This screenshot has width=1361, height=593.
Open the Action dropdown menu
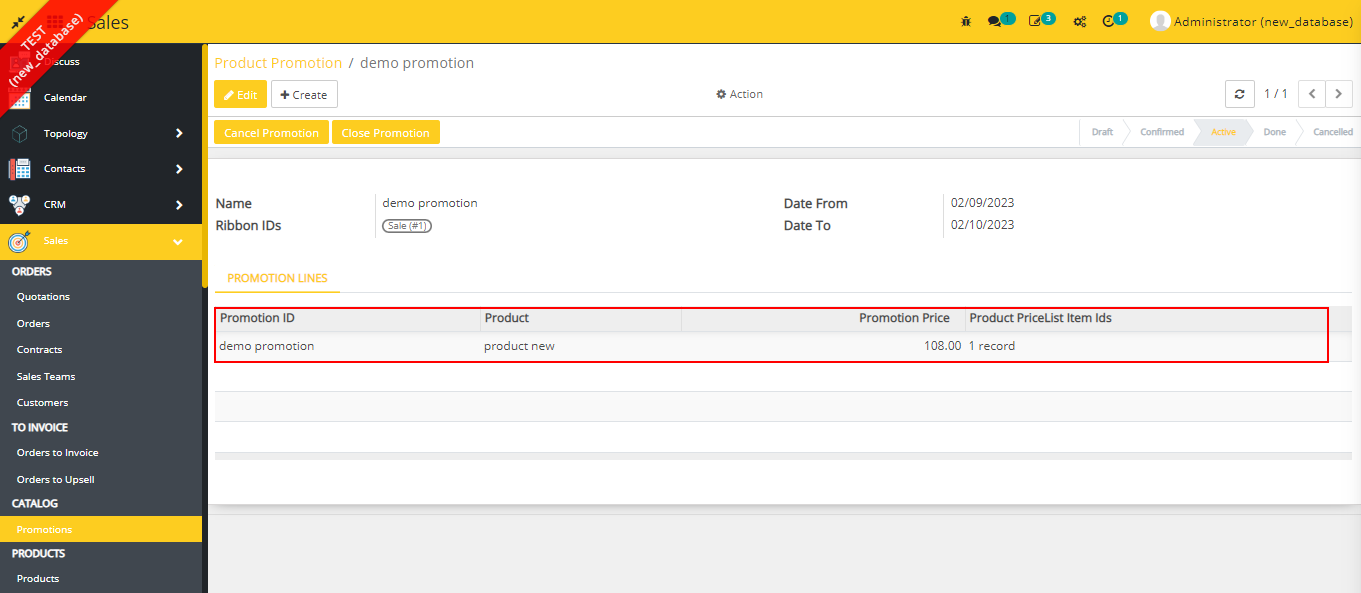click(739, 94)
